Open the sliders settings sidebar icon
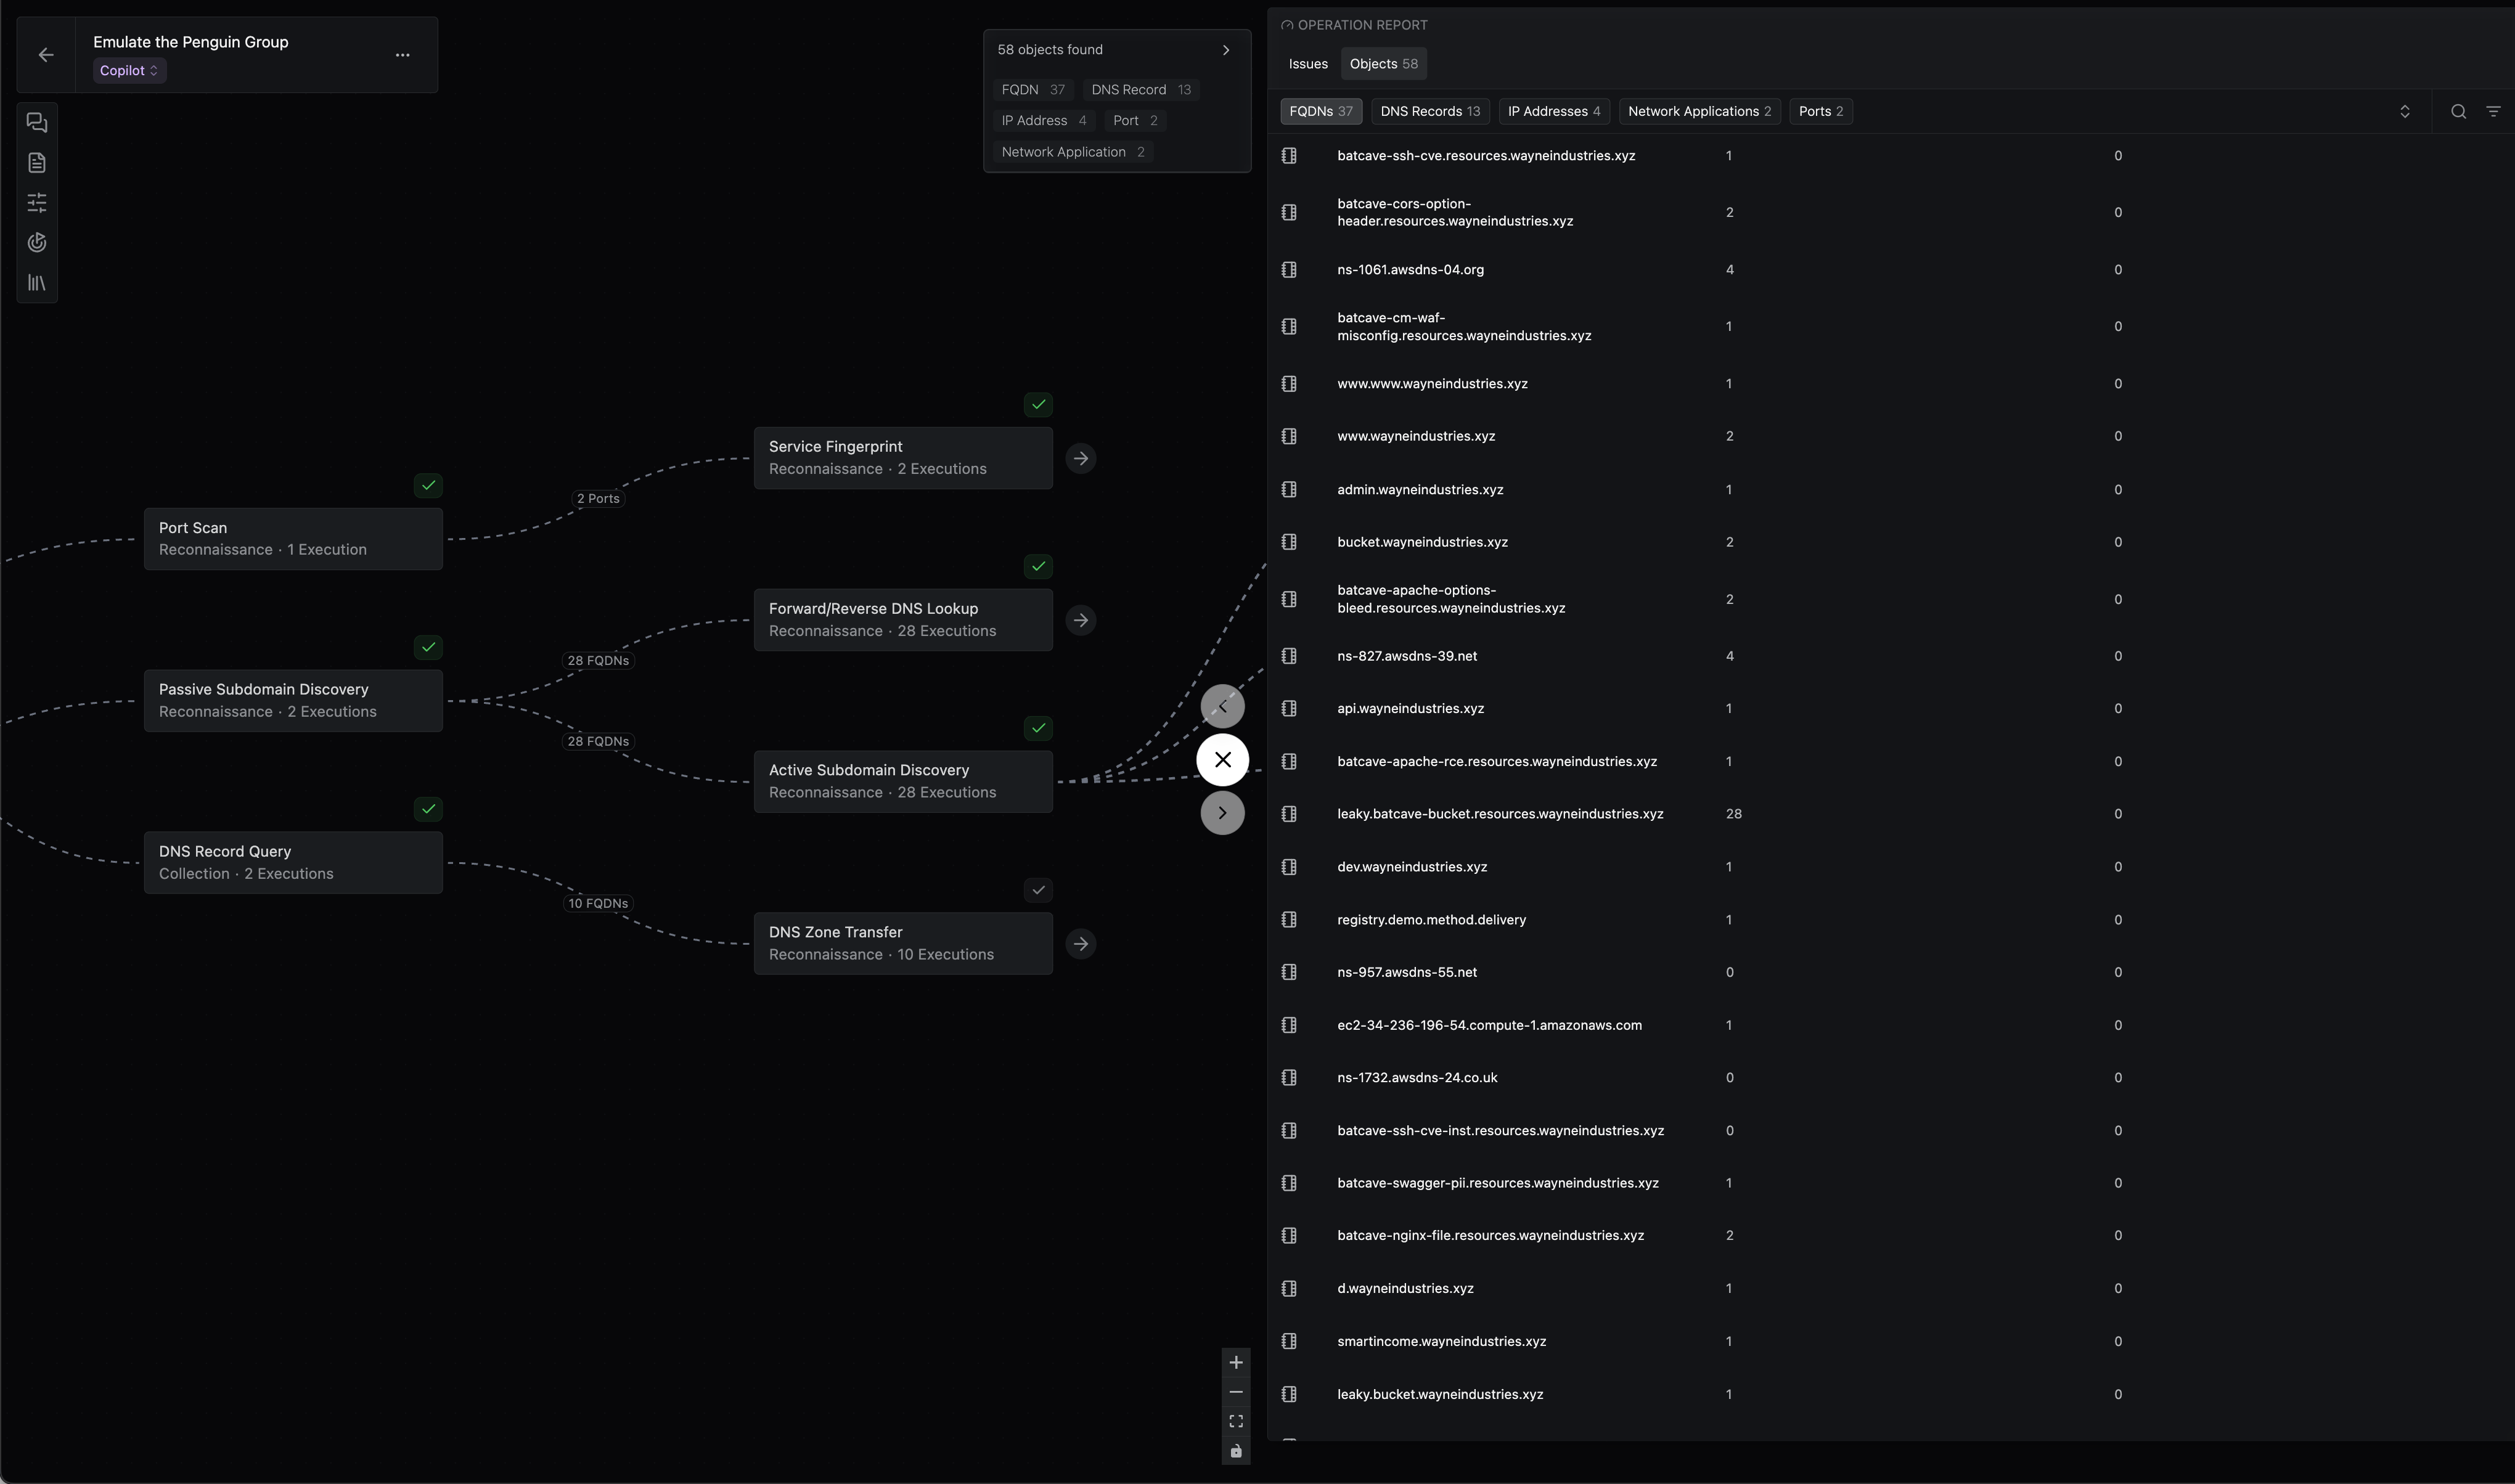2515x1484 pixels. [37, 203]
